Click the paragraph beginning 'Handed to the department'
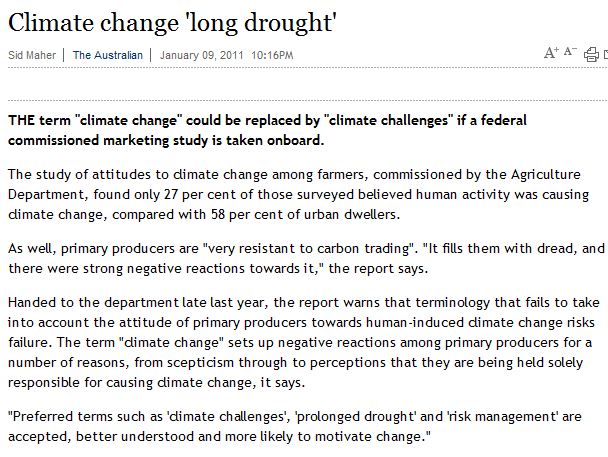The width and height of the screenshot is (608, 457). click(x=304, y=342)
